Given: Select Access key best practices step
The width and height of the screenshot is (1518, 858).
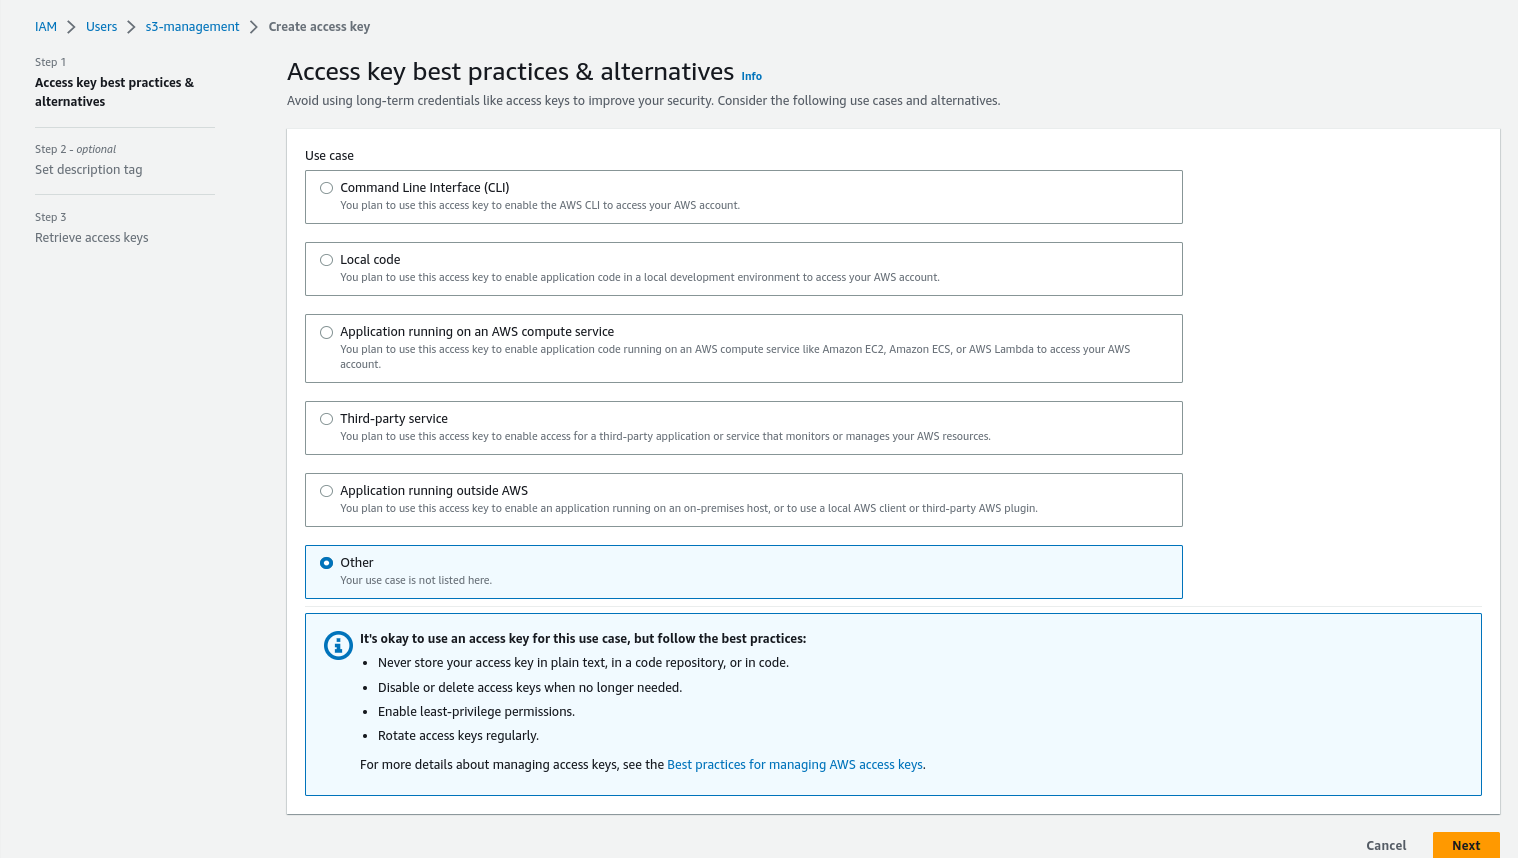Looking at the screenshot, I should 114,92.
